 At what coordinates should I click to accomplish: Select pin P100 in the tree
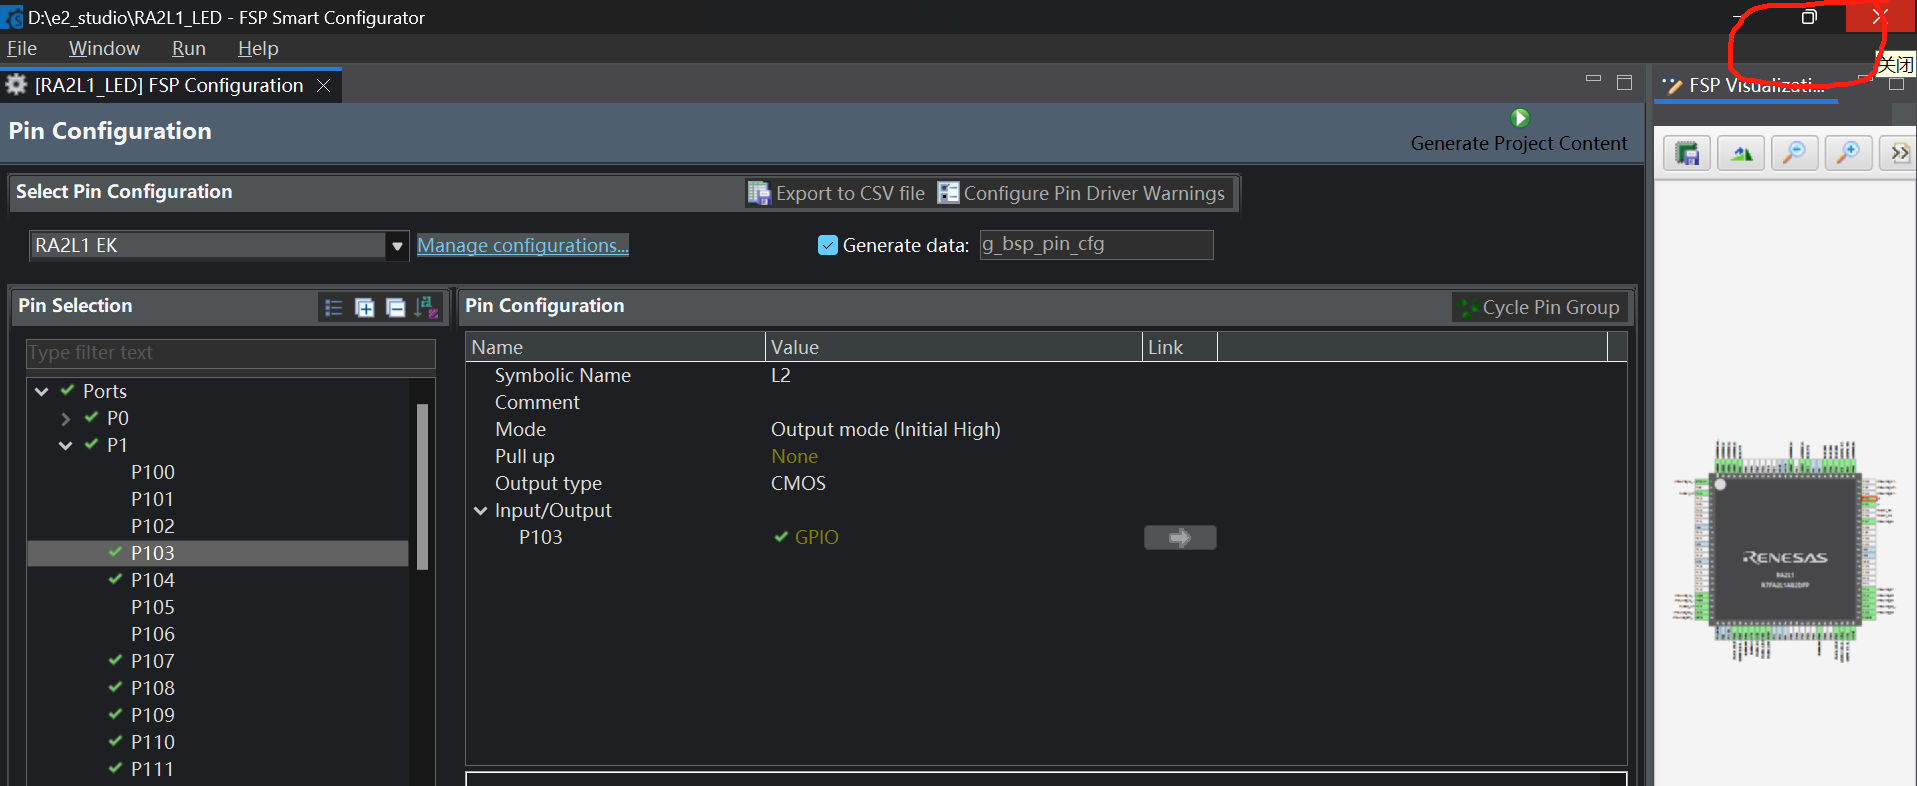coord(153,472)
